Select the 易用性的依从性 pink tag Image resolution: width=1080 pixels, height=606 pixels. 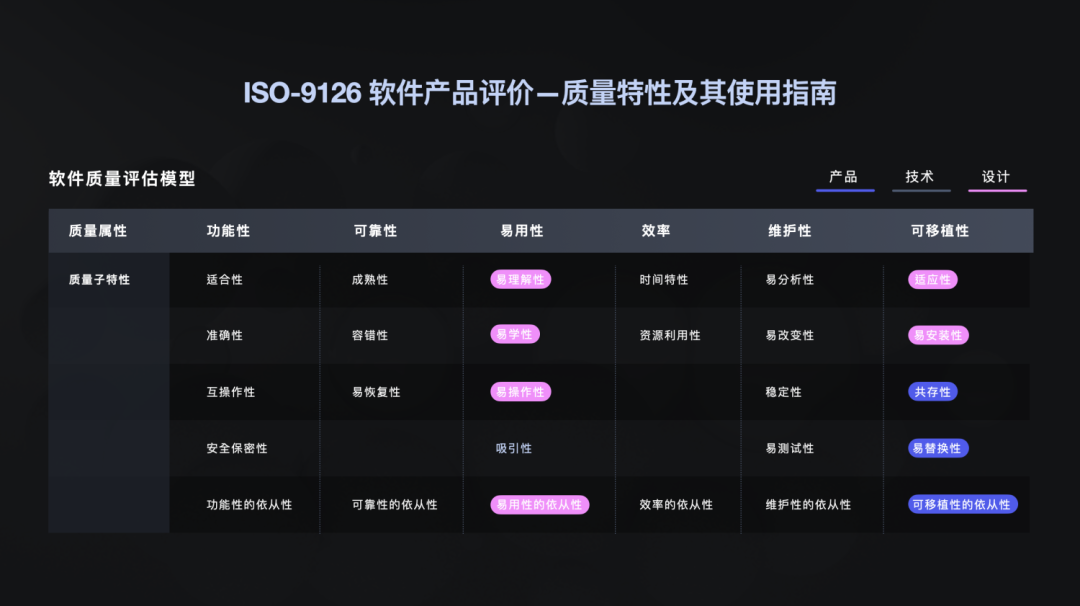(539, 505)
